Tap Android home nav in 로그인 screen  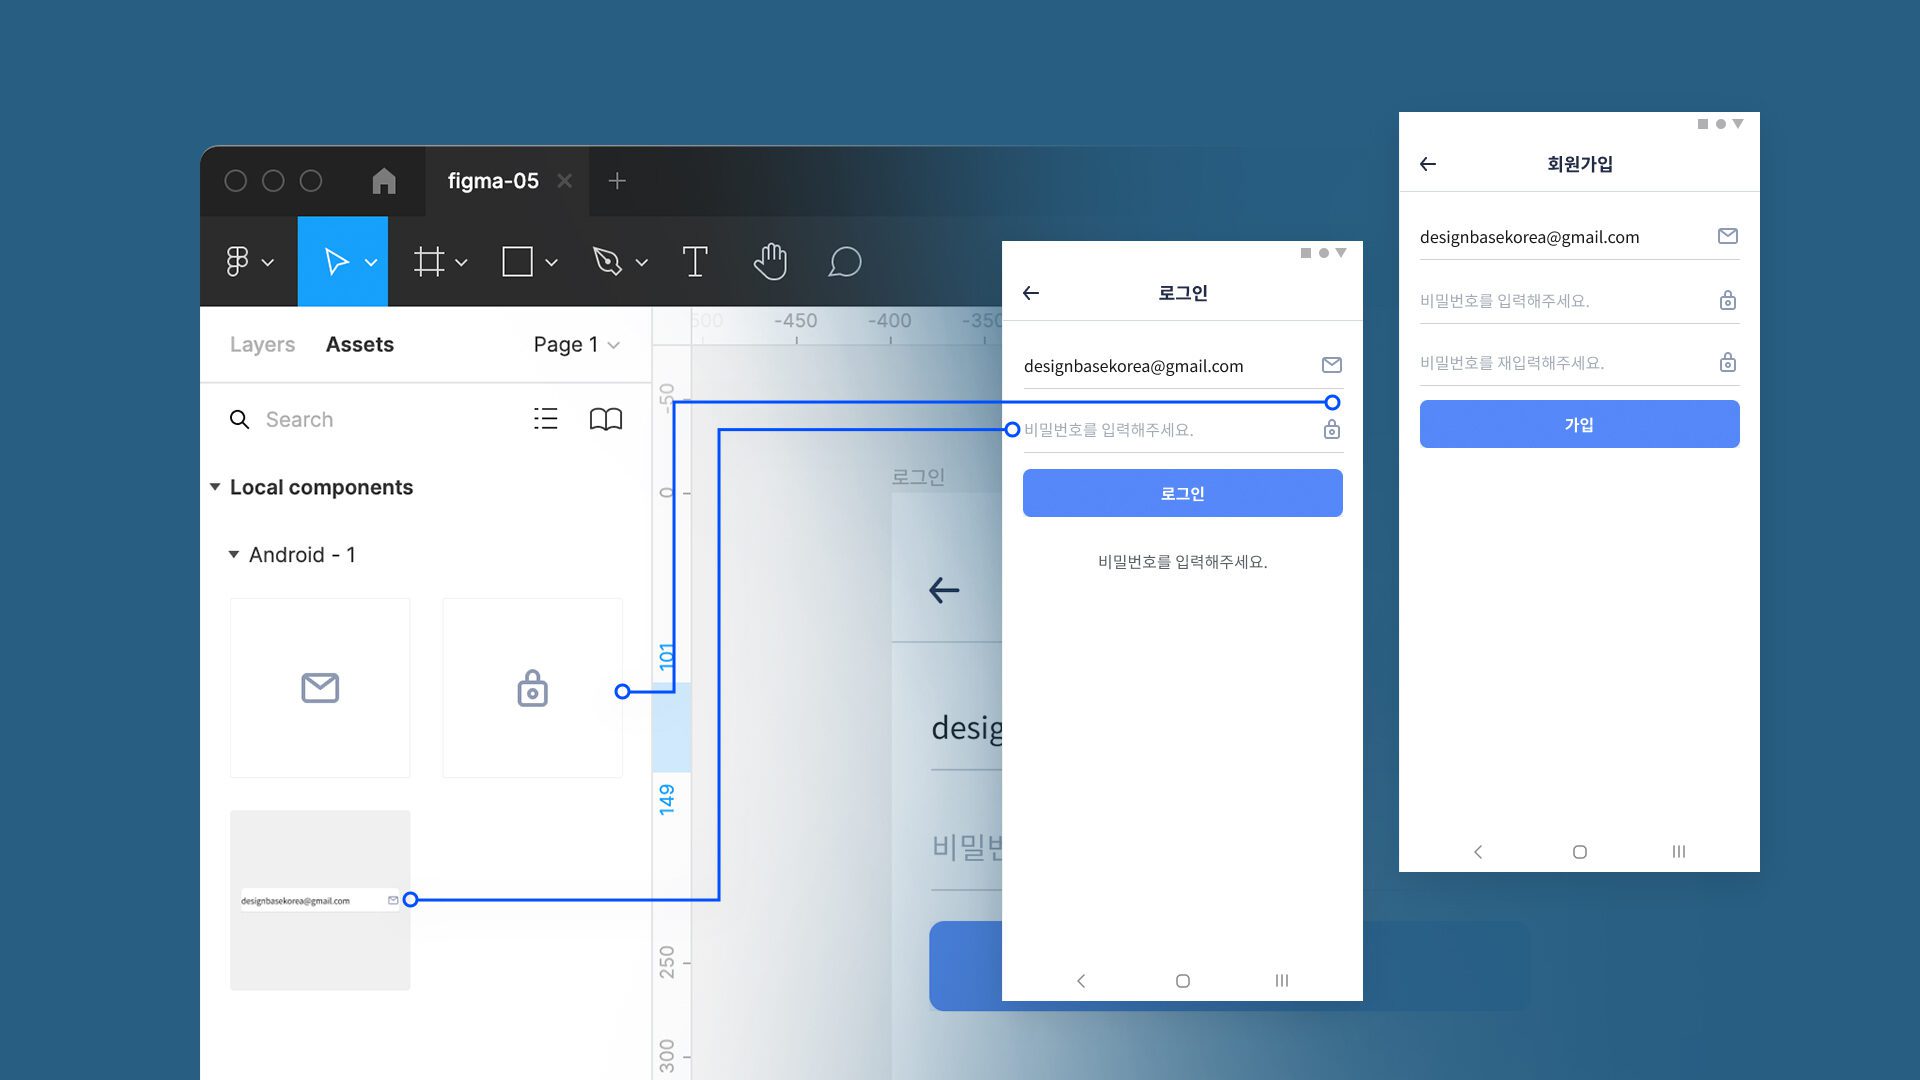tap(1183, 981)
